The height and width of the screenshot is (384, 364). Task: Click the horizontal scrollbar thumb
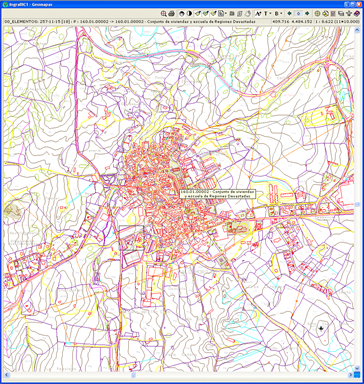tap(133, 375)
